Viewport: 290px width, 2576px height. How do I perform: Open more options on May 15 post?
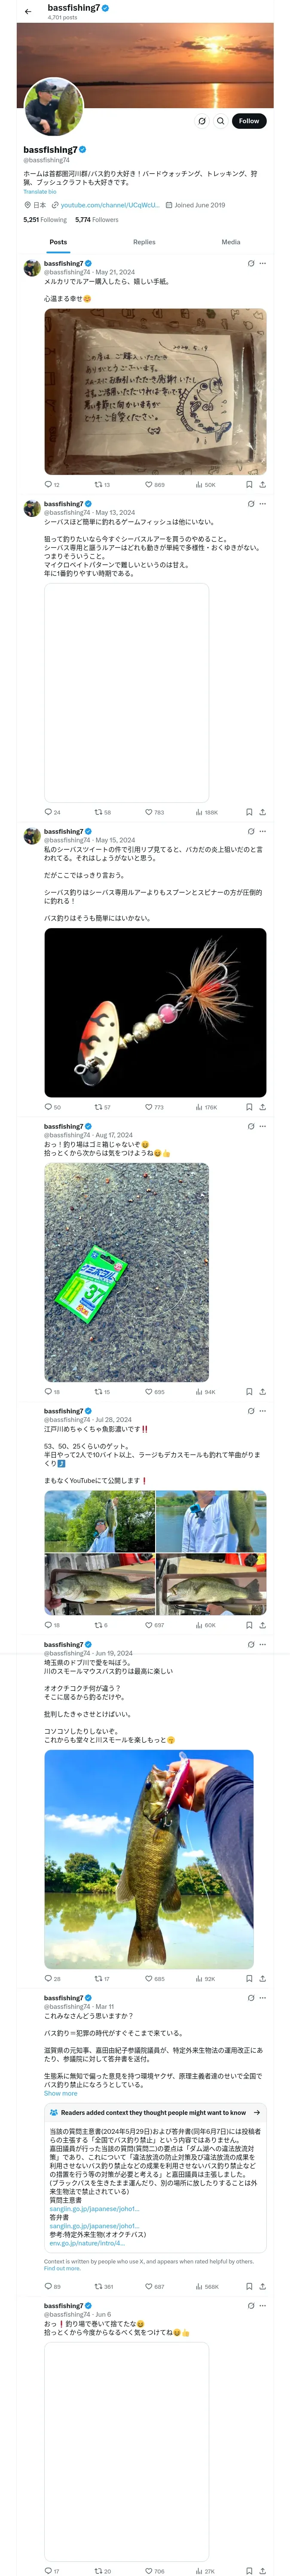(263, 831)
